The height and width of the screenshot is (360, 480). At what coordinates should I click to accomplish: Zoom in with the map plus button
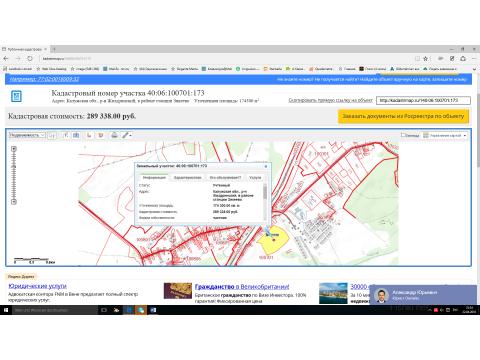coord(14,149)
